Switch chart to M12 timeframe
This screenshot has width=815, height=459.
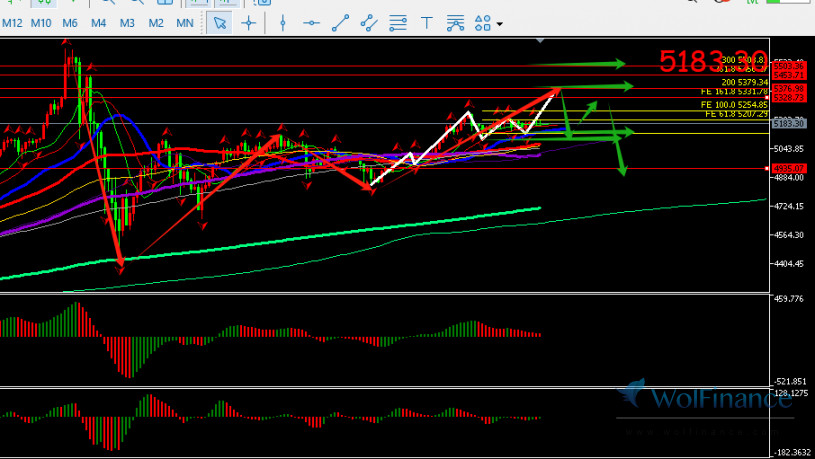(12, 22)
